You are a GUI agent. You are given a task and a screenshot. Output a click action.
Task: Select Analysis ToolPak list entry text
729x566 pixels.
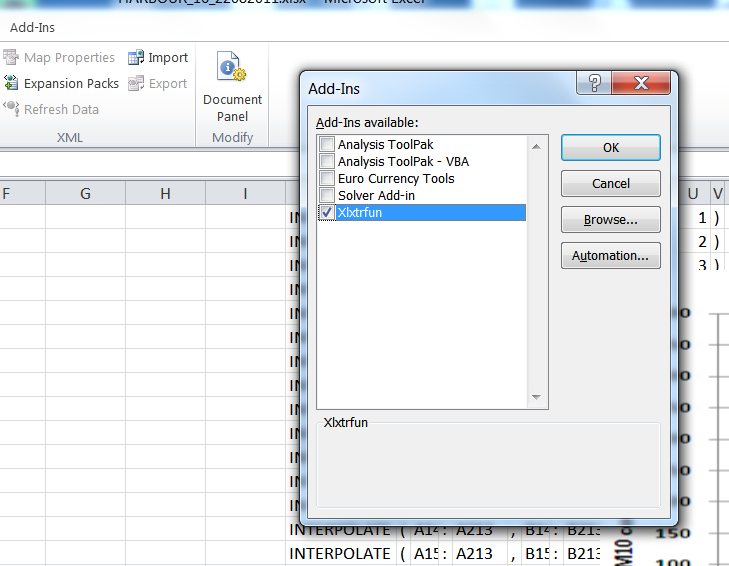385,145
